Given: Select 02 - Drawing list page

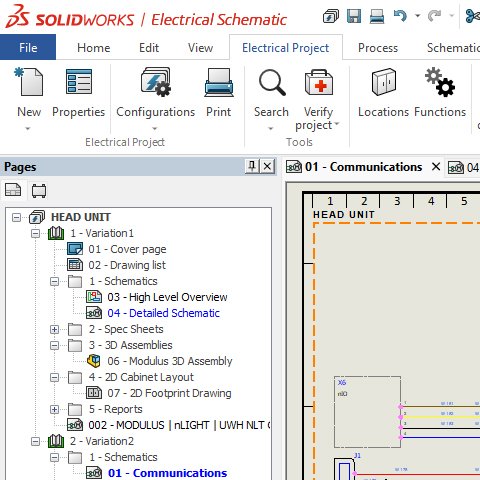Looking at the screenshot, I should [127, 265].
